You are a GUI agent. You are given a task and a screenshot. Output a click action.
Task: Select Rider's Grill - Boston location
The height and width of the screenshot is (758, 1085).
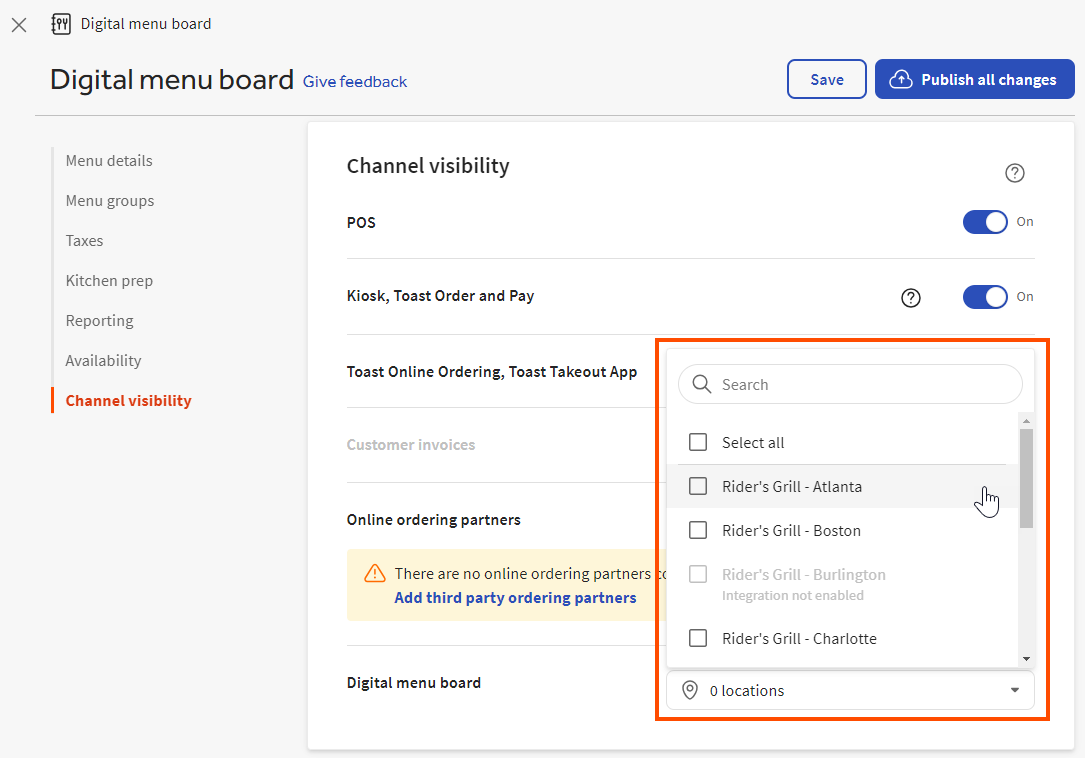point(698,531)
